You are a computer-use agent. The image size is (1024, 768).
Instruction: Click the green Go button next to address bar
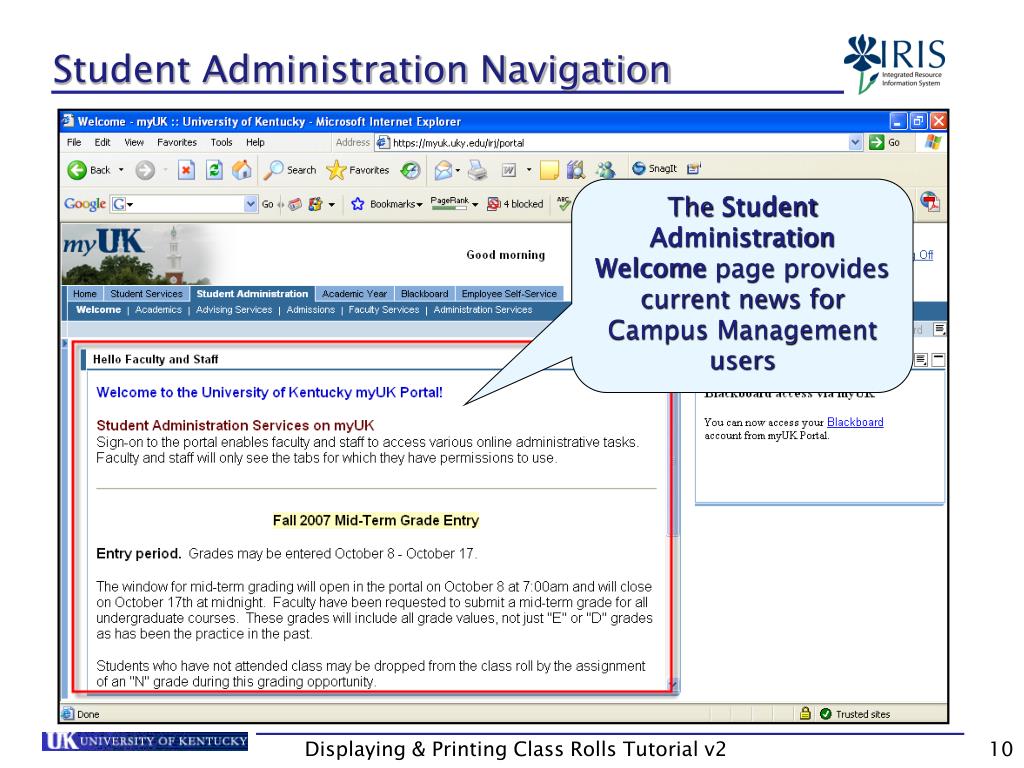[885, 142]
